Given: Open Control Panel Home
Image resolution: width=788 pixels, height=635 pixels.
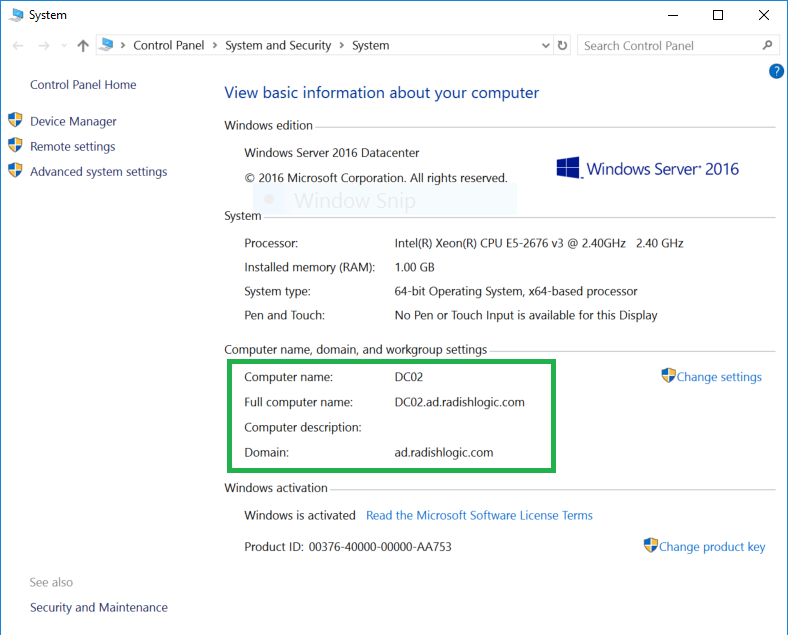Looking at the screenshot, I should coord(83,84).
